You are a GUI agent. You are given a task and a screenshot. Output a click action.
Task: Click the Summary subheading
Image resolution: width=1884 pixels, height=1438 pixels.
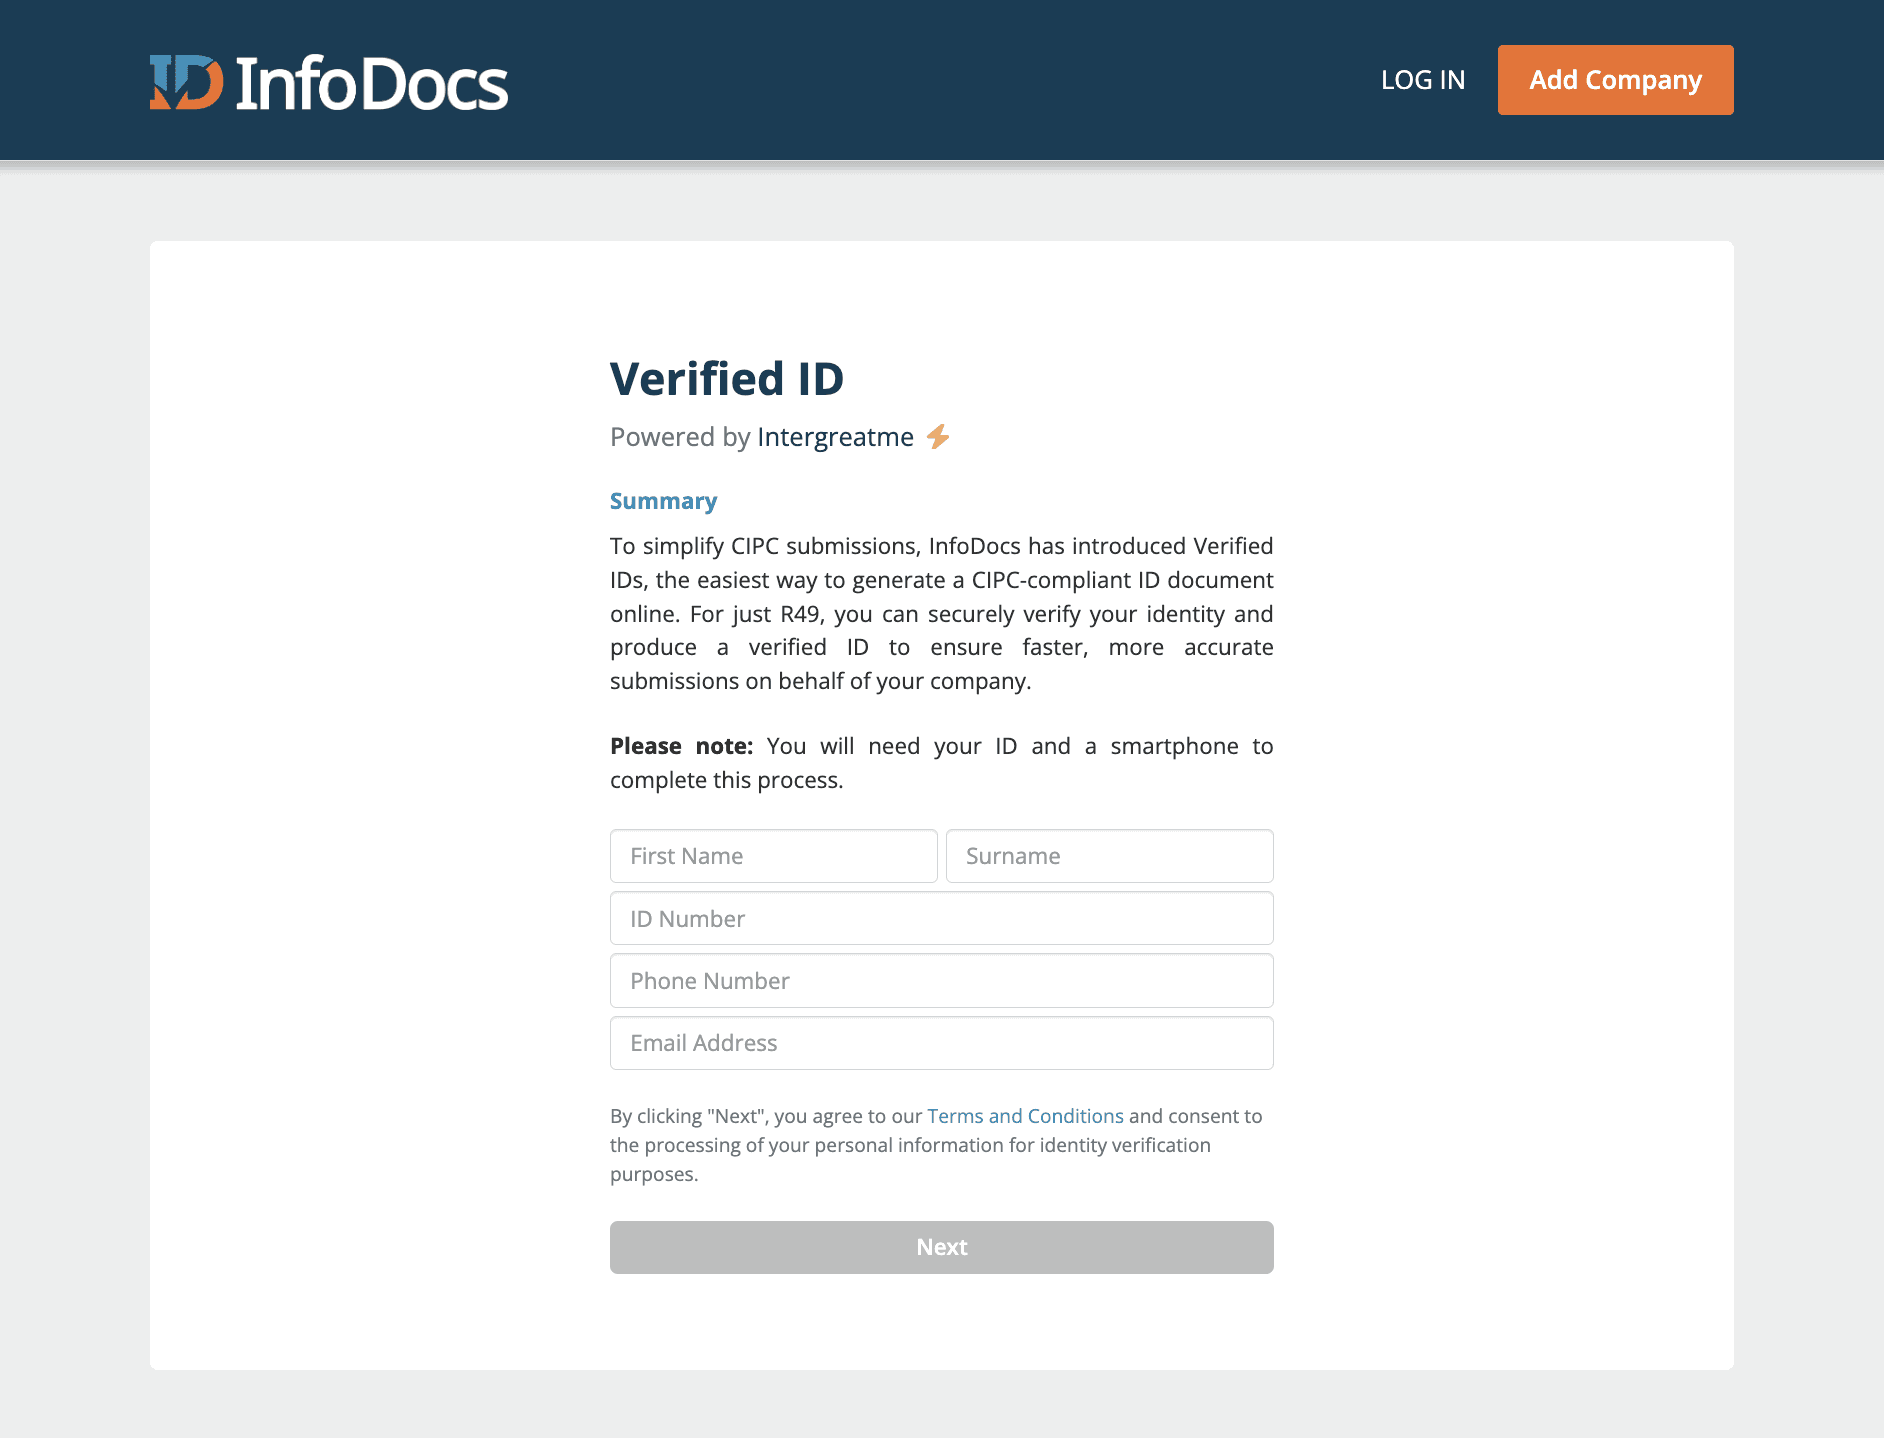point(664,501)
